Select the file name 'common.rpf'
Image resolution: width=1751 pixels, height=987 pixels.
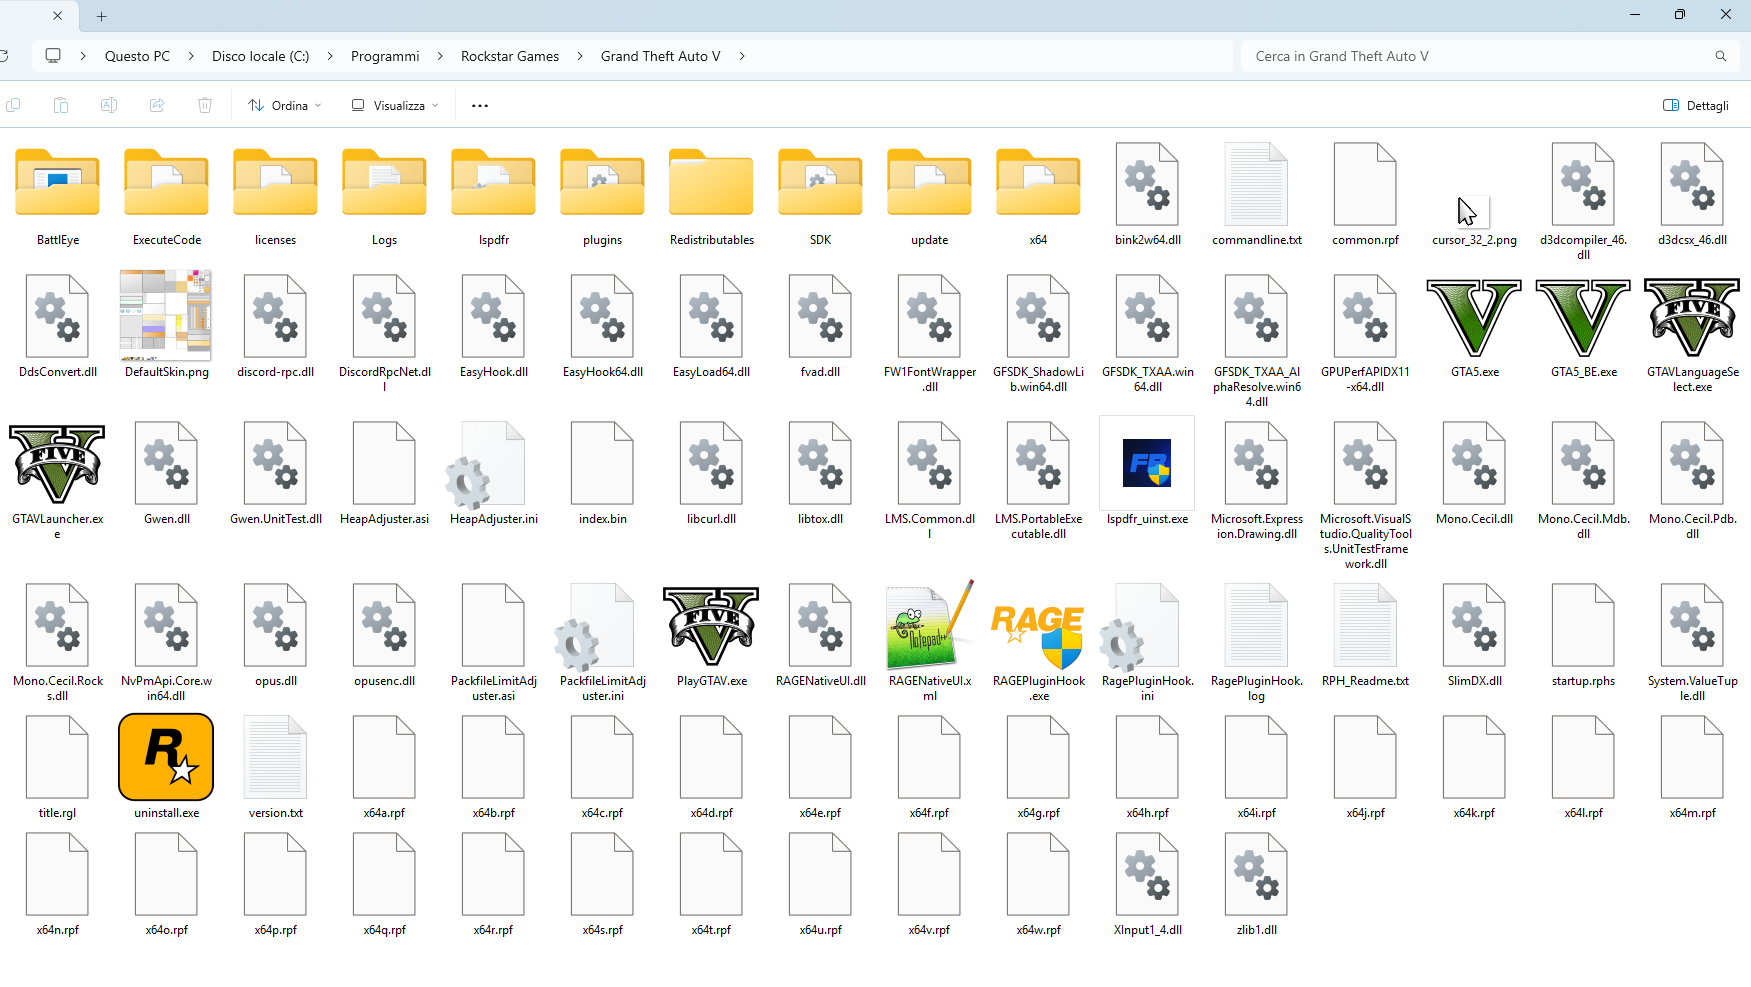(x=1365, y=240)
